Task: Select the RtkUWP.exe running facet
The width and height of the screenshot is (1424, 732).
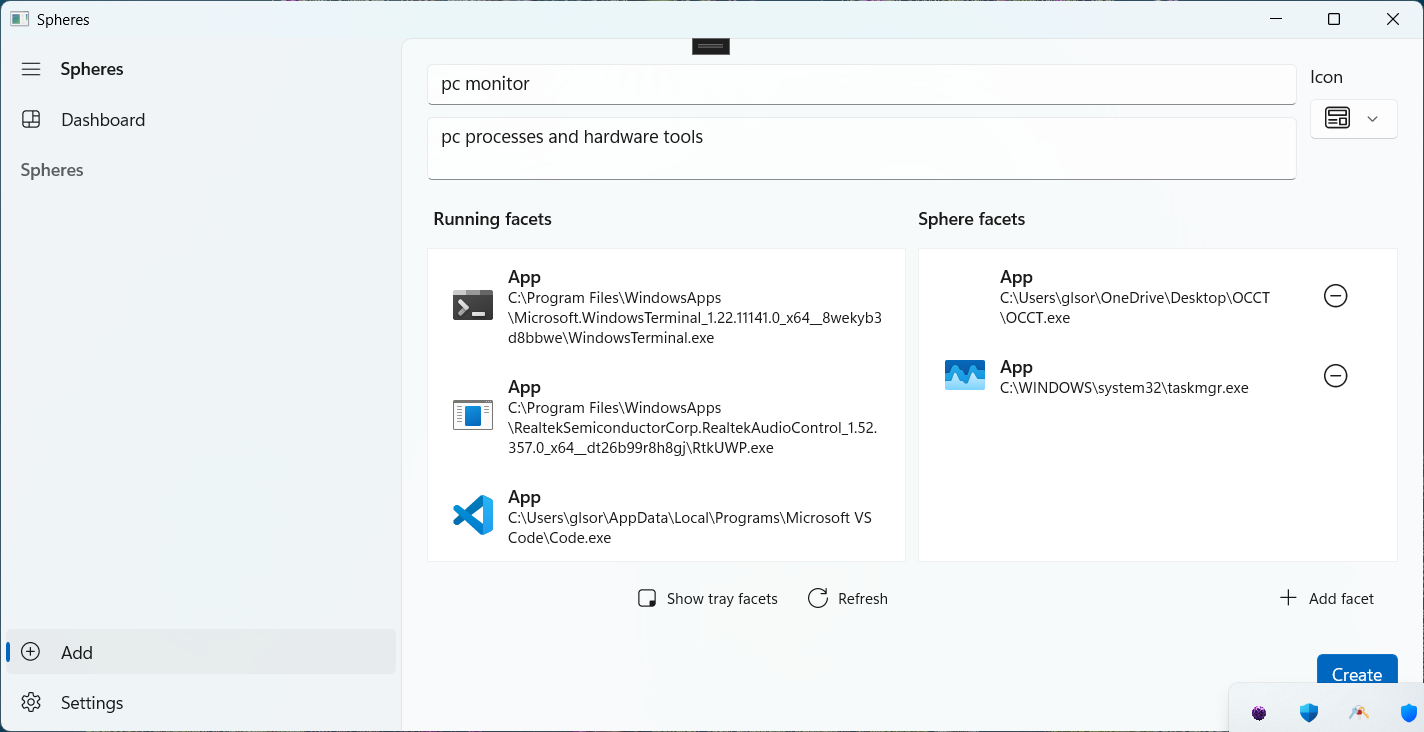Action: [x=666, y=417]
